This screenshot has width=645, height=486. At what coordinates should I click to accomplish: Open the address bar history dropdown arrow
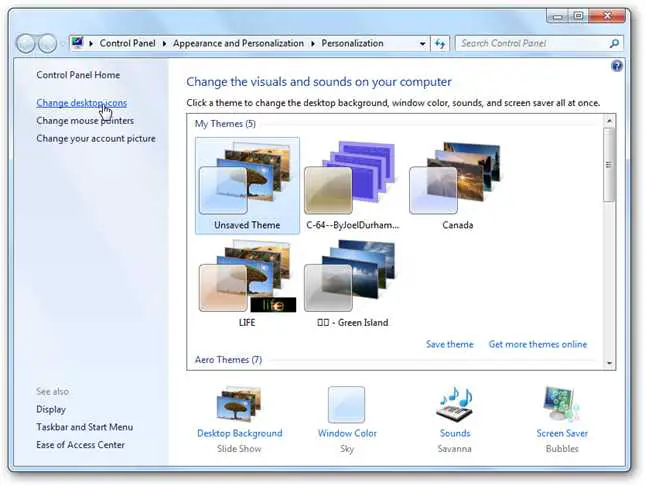422,44
